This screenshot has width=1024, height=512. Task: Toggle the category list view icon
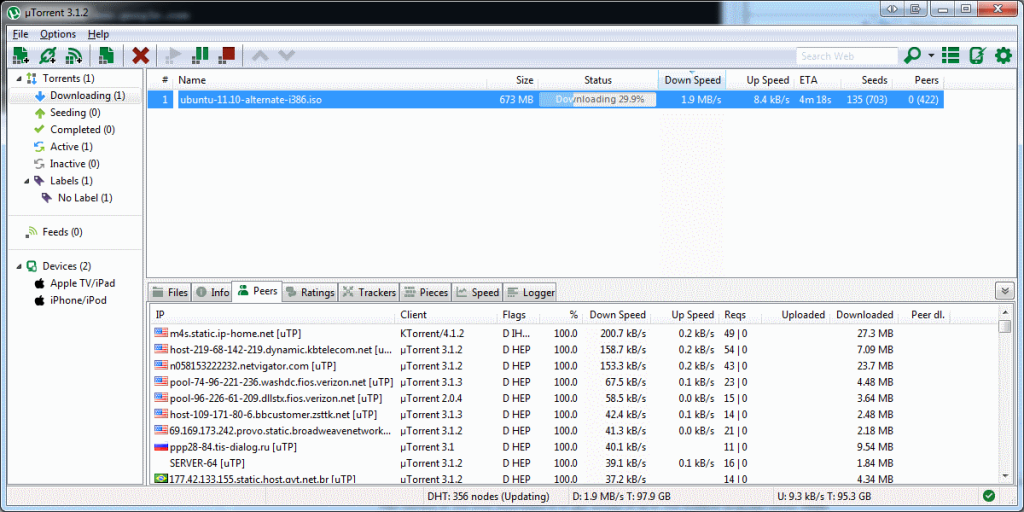pyautogui.click(x=951, y=56)
